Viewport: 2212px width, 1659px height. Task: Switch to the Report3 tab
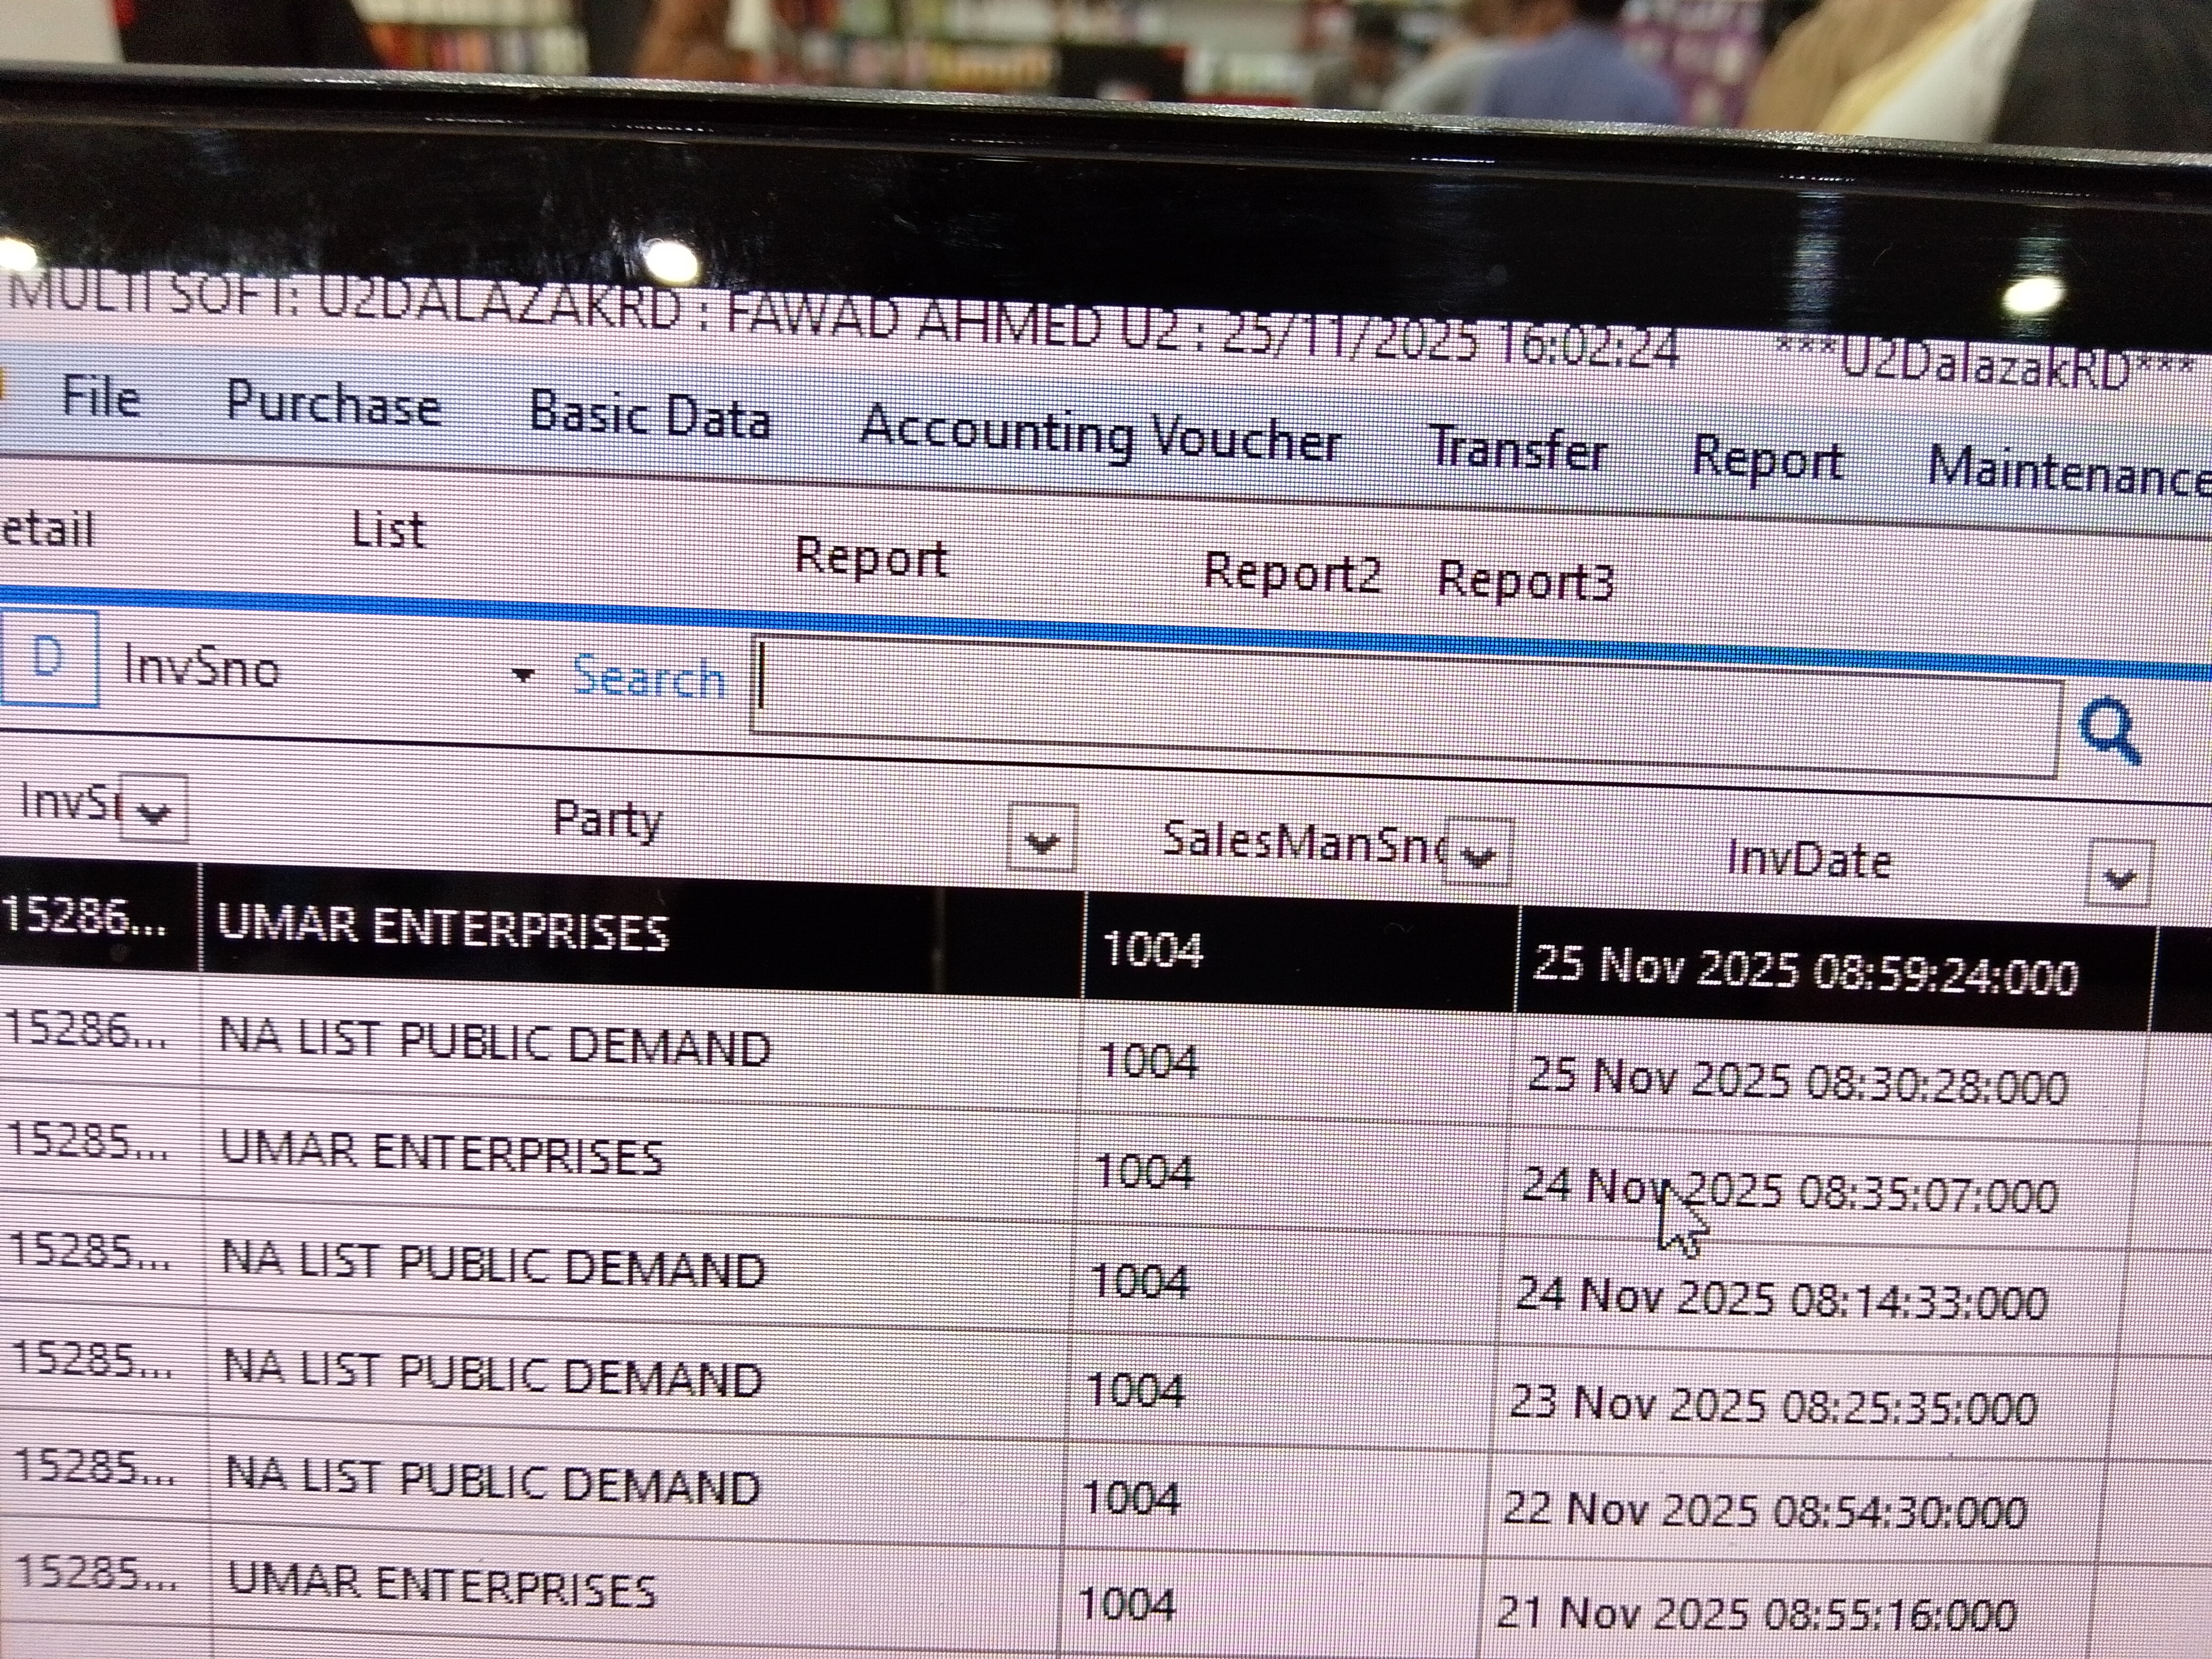[x=1525, y=581]
